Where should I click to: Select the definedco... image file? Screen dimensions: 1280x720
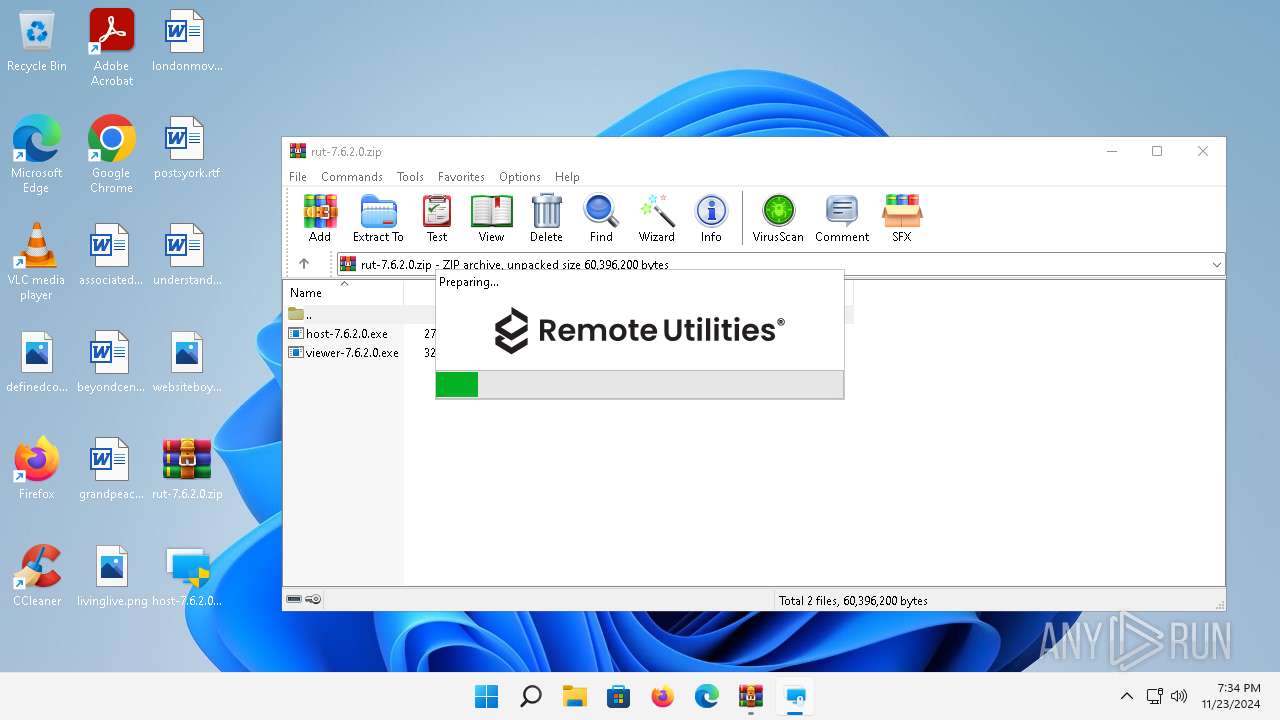point(37,362)
